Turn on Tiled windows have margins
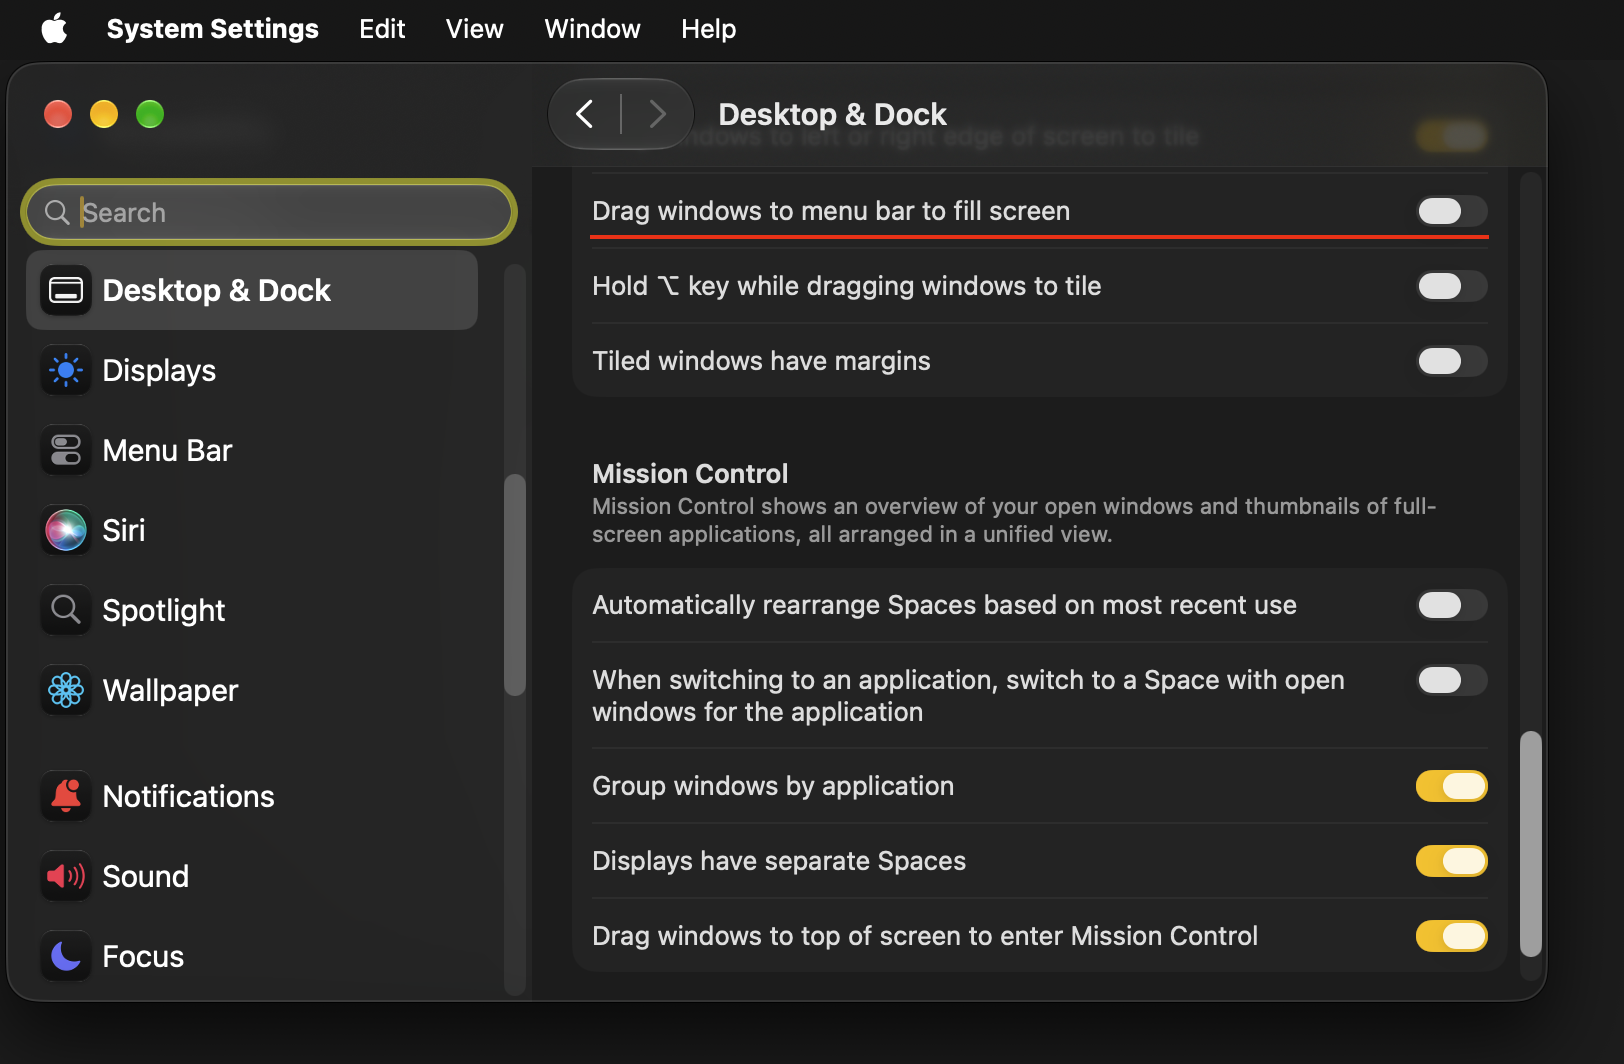The height and width of the screenshot is (1064, 1624). tap(1451, 361)
